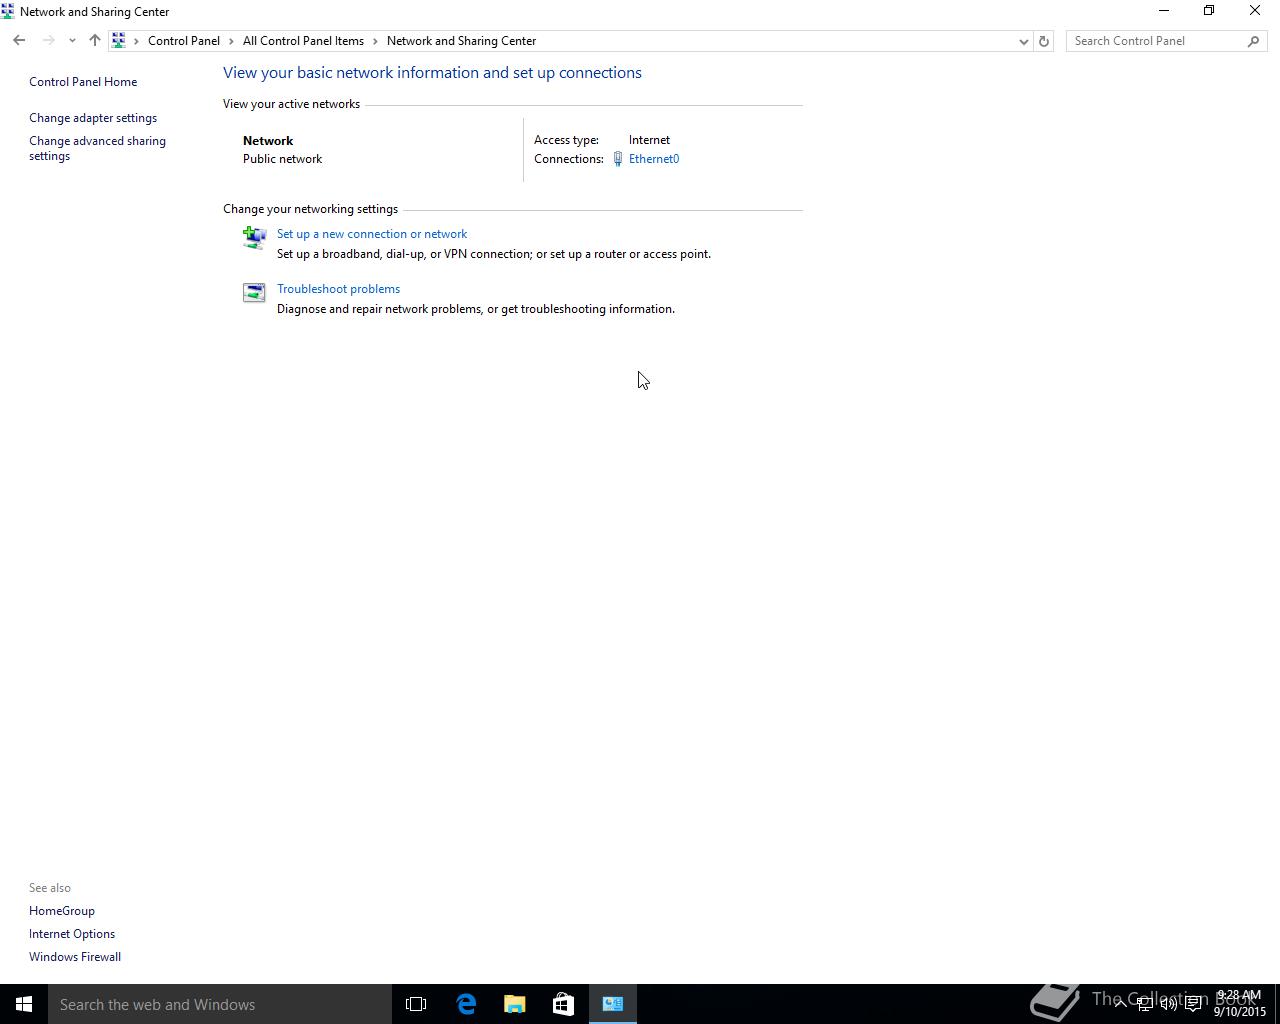Click Search the web and Windows box
1280x1024 pixels.
click(x=220, y=1004)
